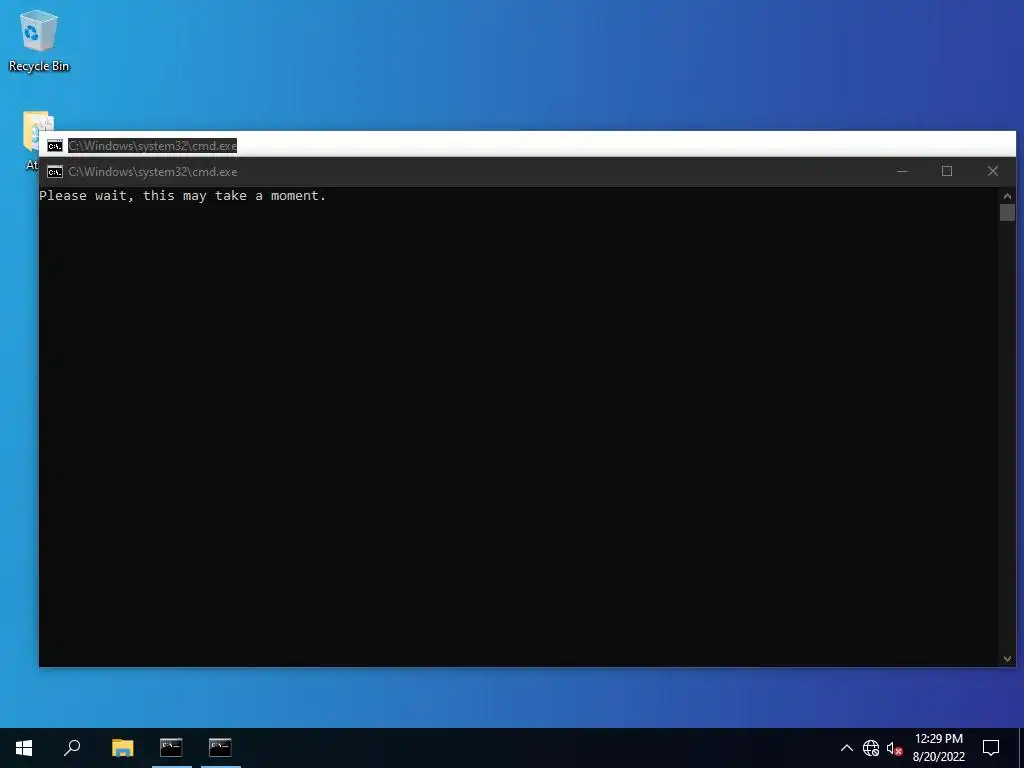Image resolution: width=1024 pixels, height=768 pixels.
Task: Open network globe tray icon
Action: [871, 748]
